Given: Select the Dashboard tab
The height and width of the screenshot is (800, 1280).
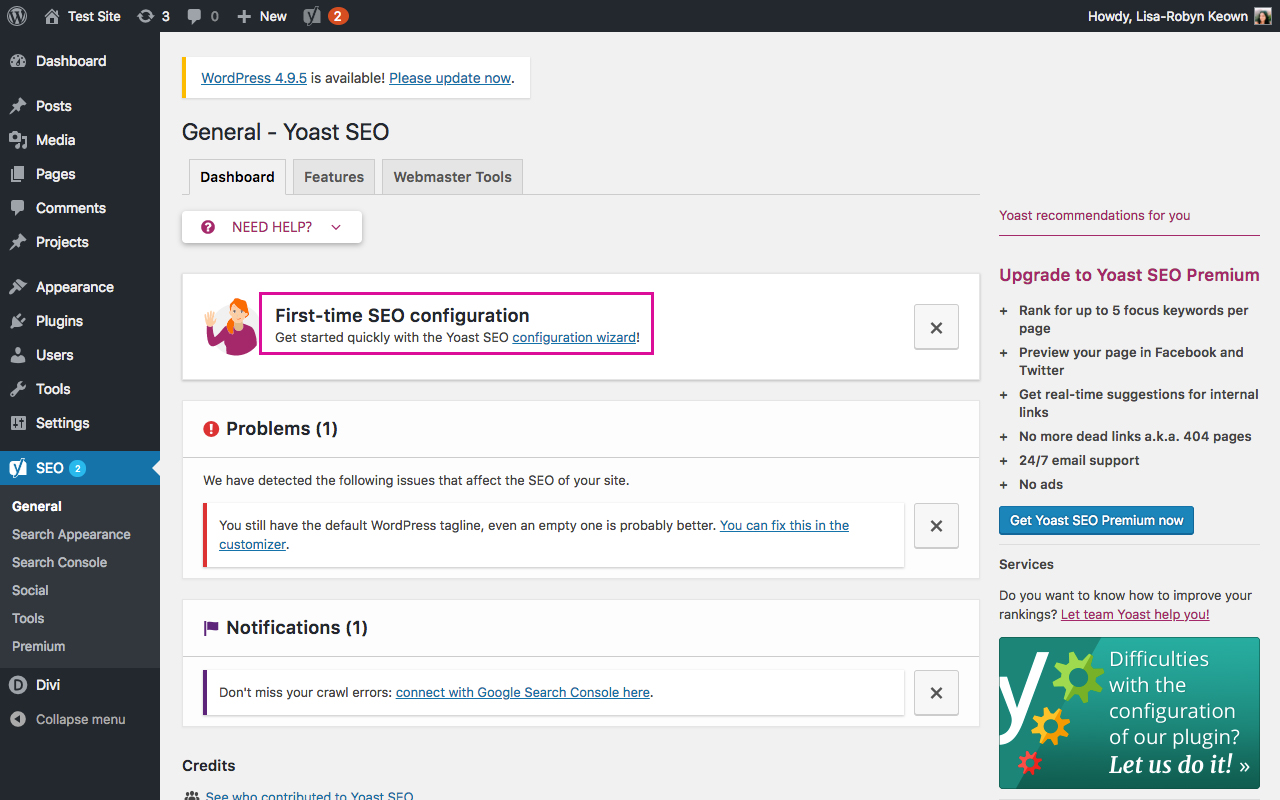Looking at the screenshot, I should [237, 177].
